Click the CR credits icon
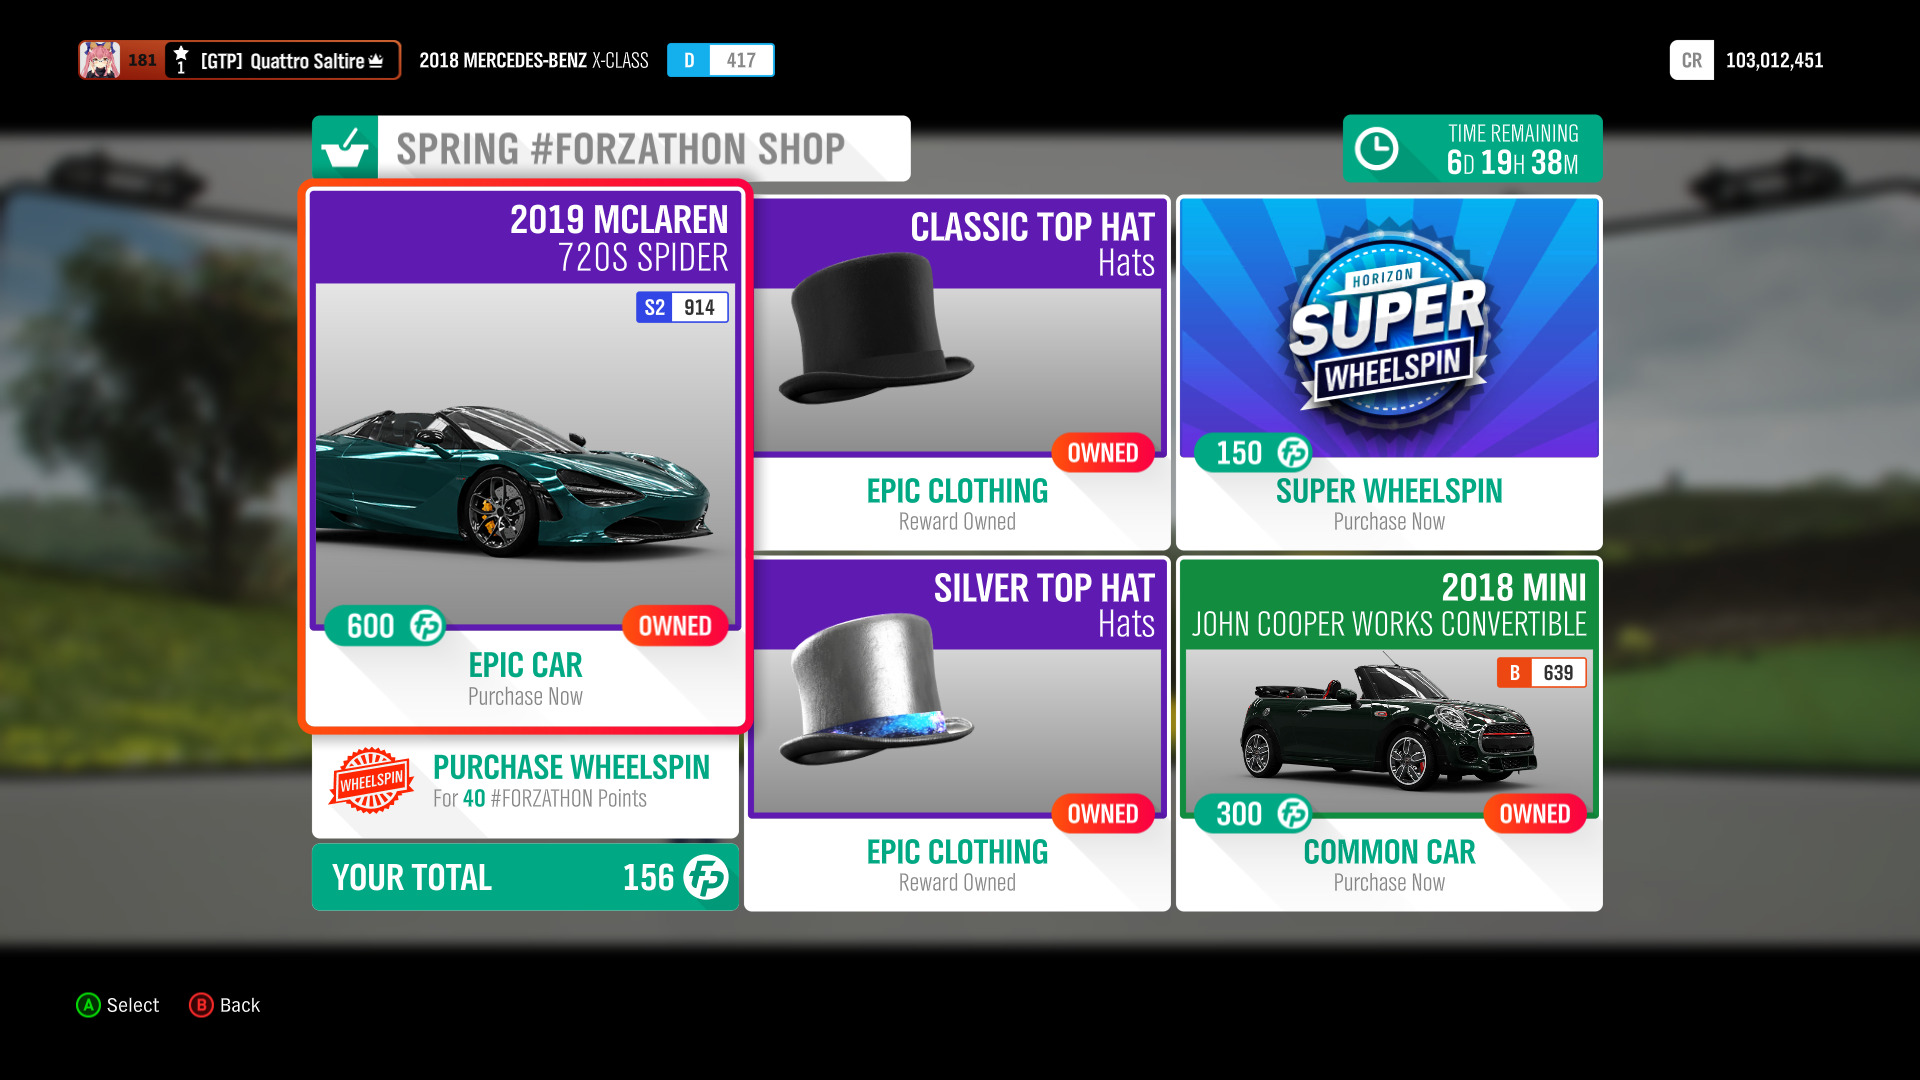 pyautogui.click(x=1692, y=60)
